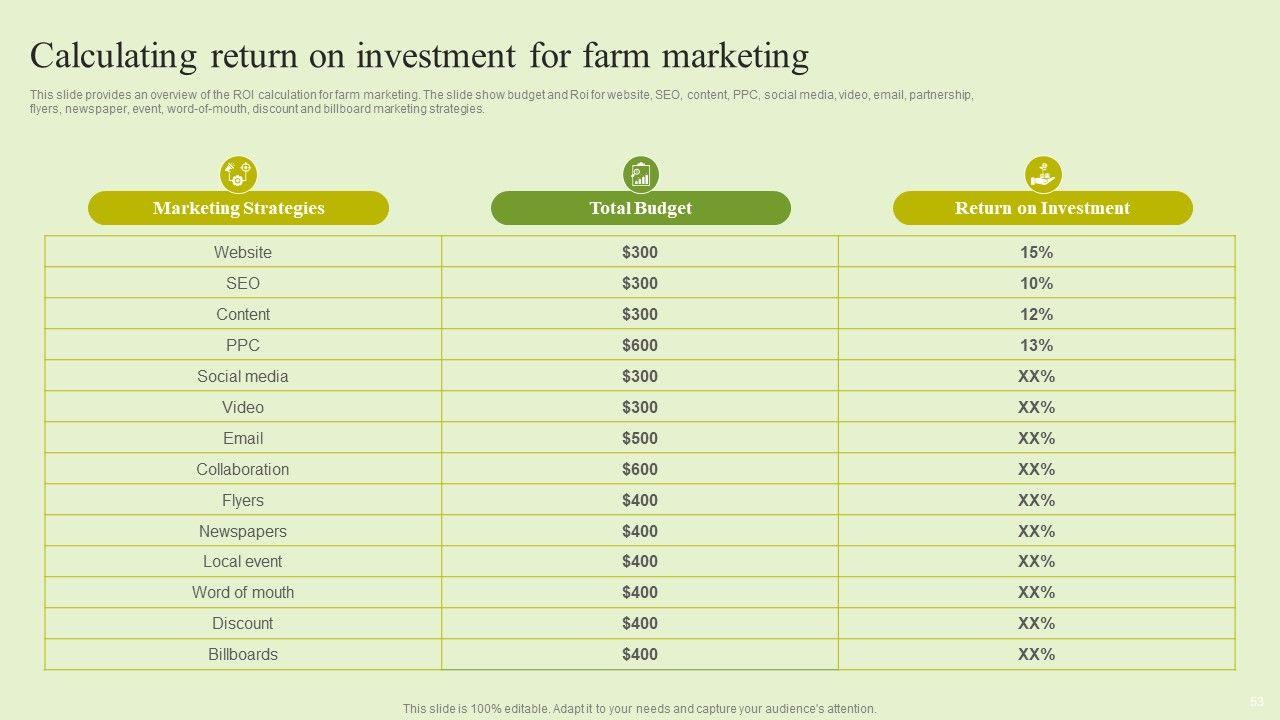Click the 15% ROI value for Website

pos(1036,252)
